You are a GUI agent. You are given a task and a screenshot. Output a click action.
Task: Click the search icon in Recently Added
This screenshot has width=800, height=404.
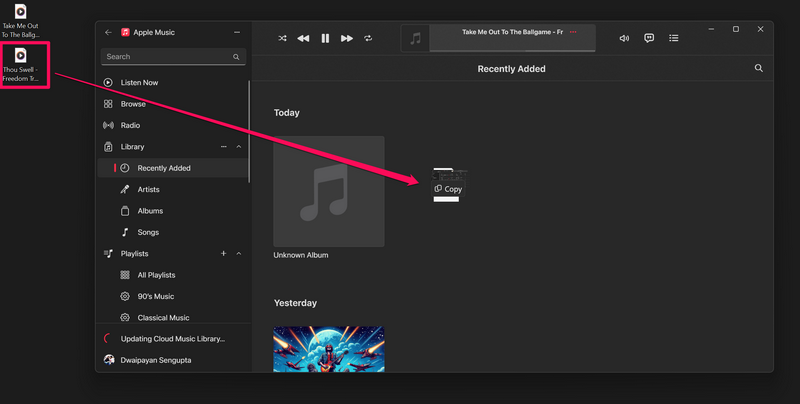pyautogui.click(x=758, y=68)
